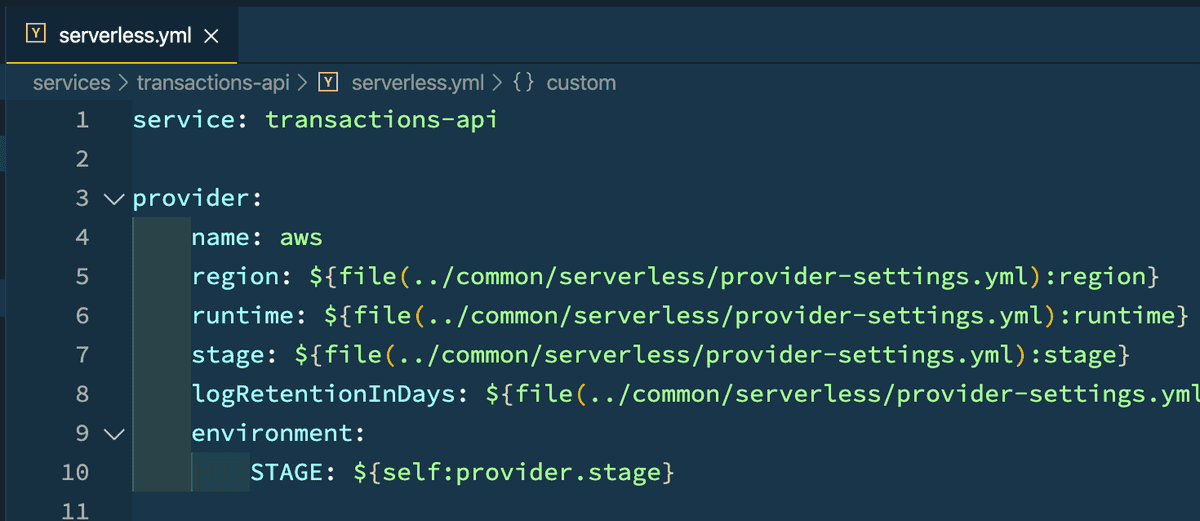
Task: Click the value 'aws' on line 4
Action: (x=301, y=238)
